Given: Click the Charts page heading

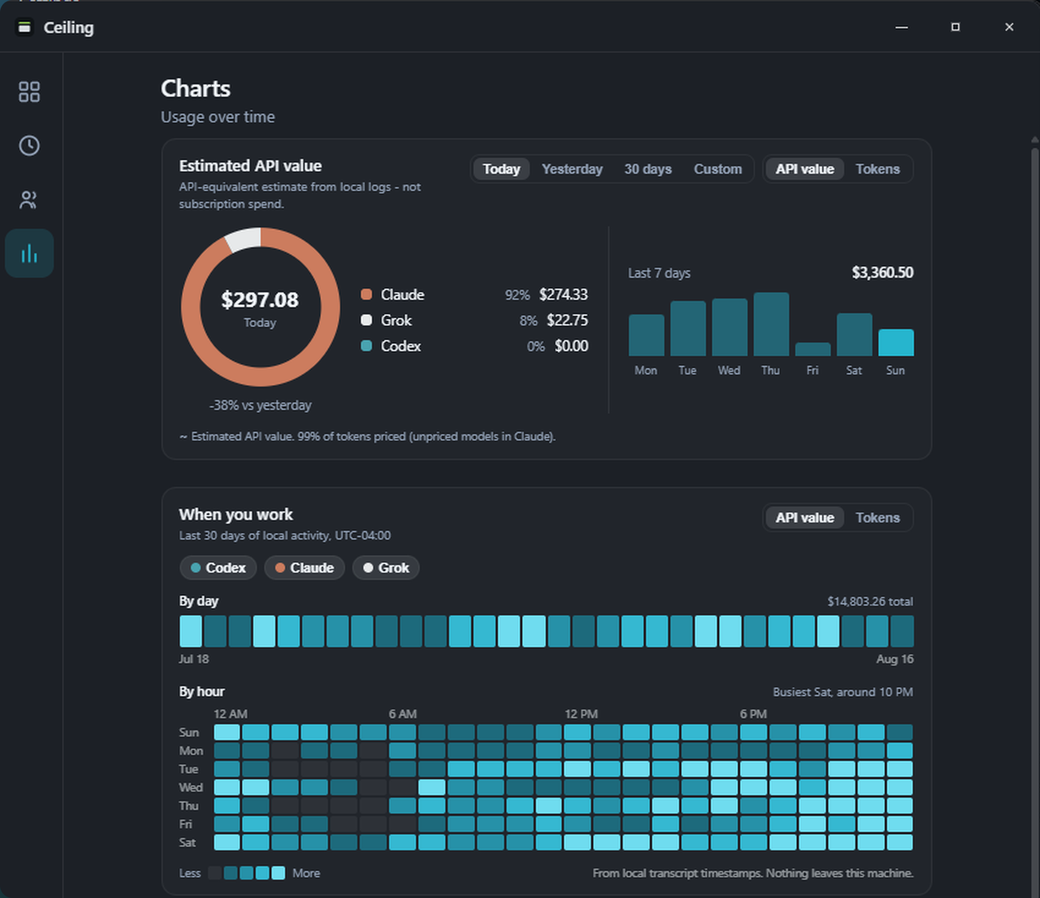Looking at the screenshot, I should coord(196,89).
